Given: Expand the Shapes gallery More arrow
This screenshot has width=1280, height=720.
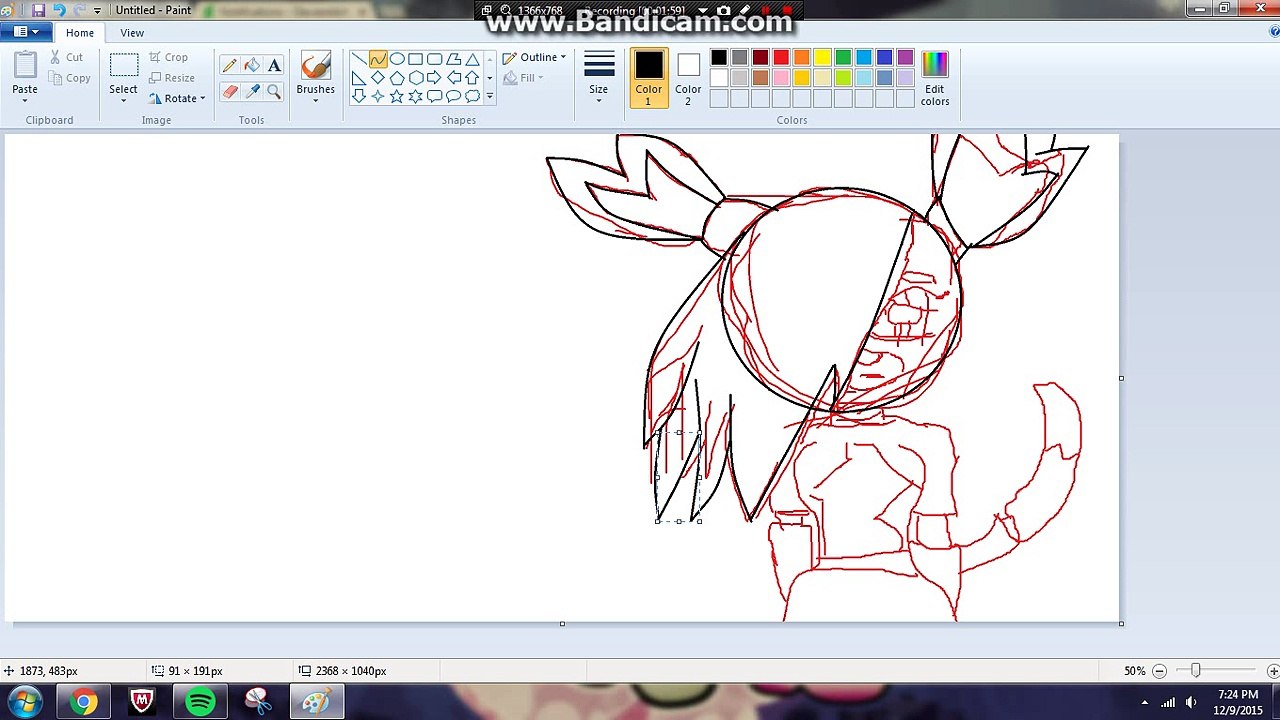Looking at the screenshot, I should coord(489,96).
